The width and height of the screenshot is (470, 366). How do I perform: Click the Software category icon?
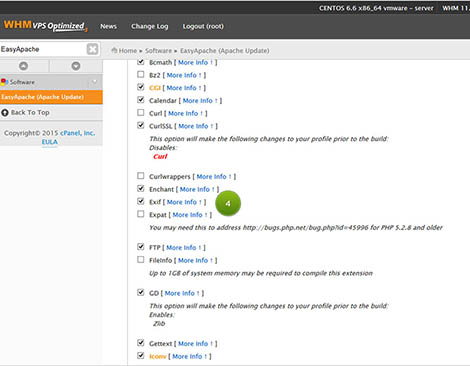[x=4, y=82]
